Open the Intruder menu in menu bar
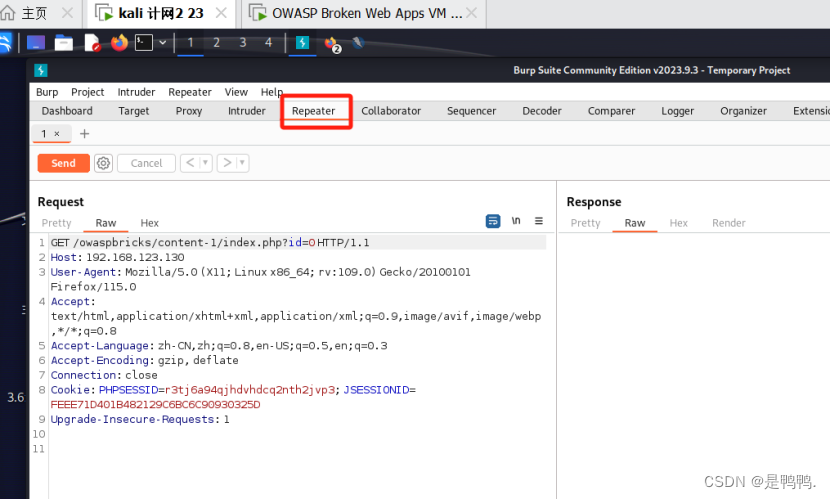This screenshot has width=831, height=499. [136, 92]
